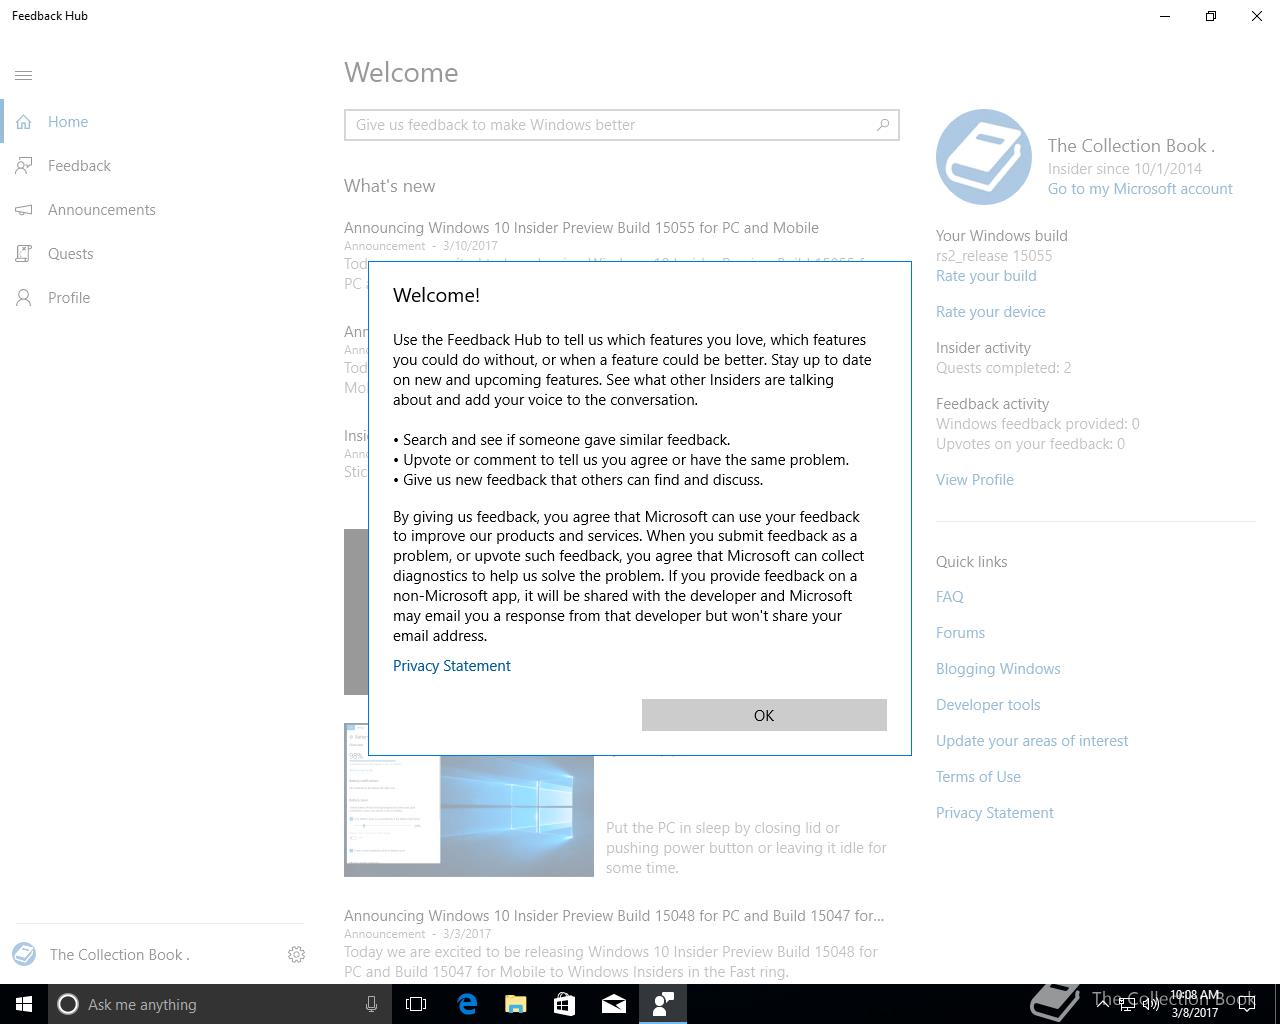Go to my Microsoft account link
This screenshot has width=1280, height=1024.
[1140, 189]
